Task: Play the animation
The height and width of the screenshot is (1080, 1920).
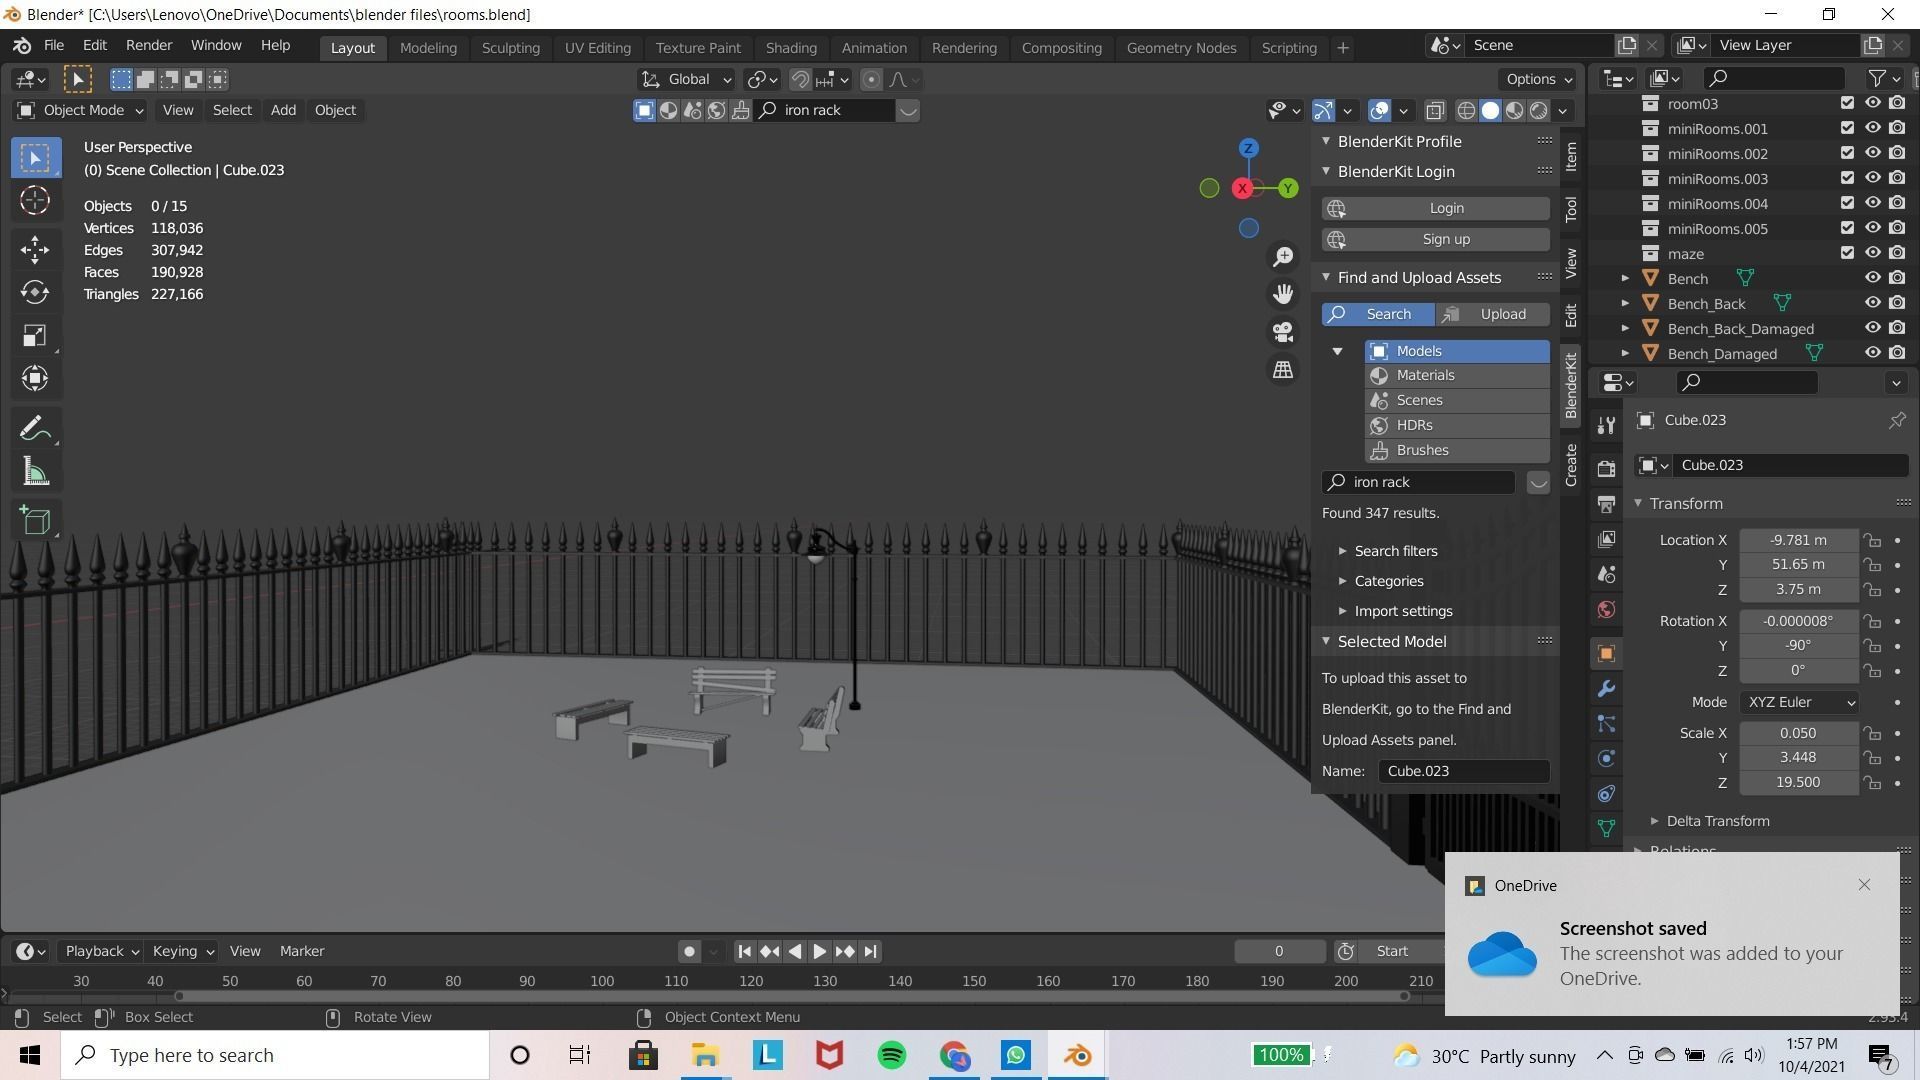Action: click(819, 952)
